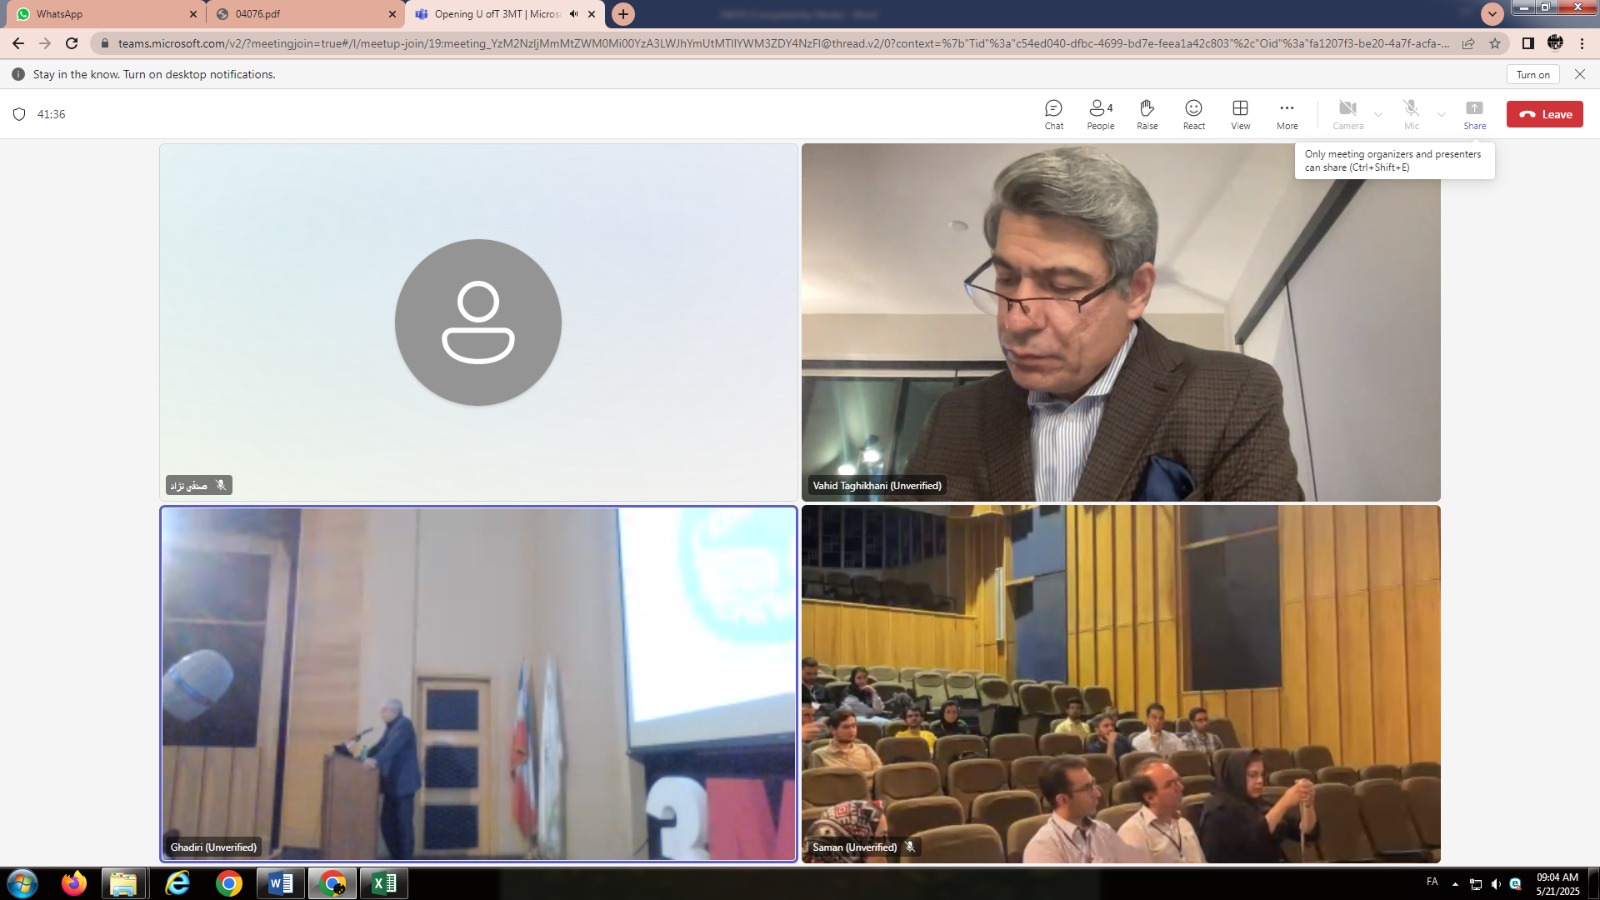This screenshot has width=1600, height=900.
Task: Leave the meeting
Action: click(1544, 115)
